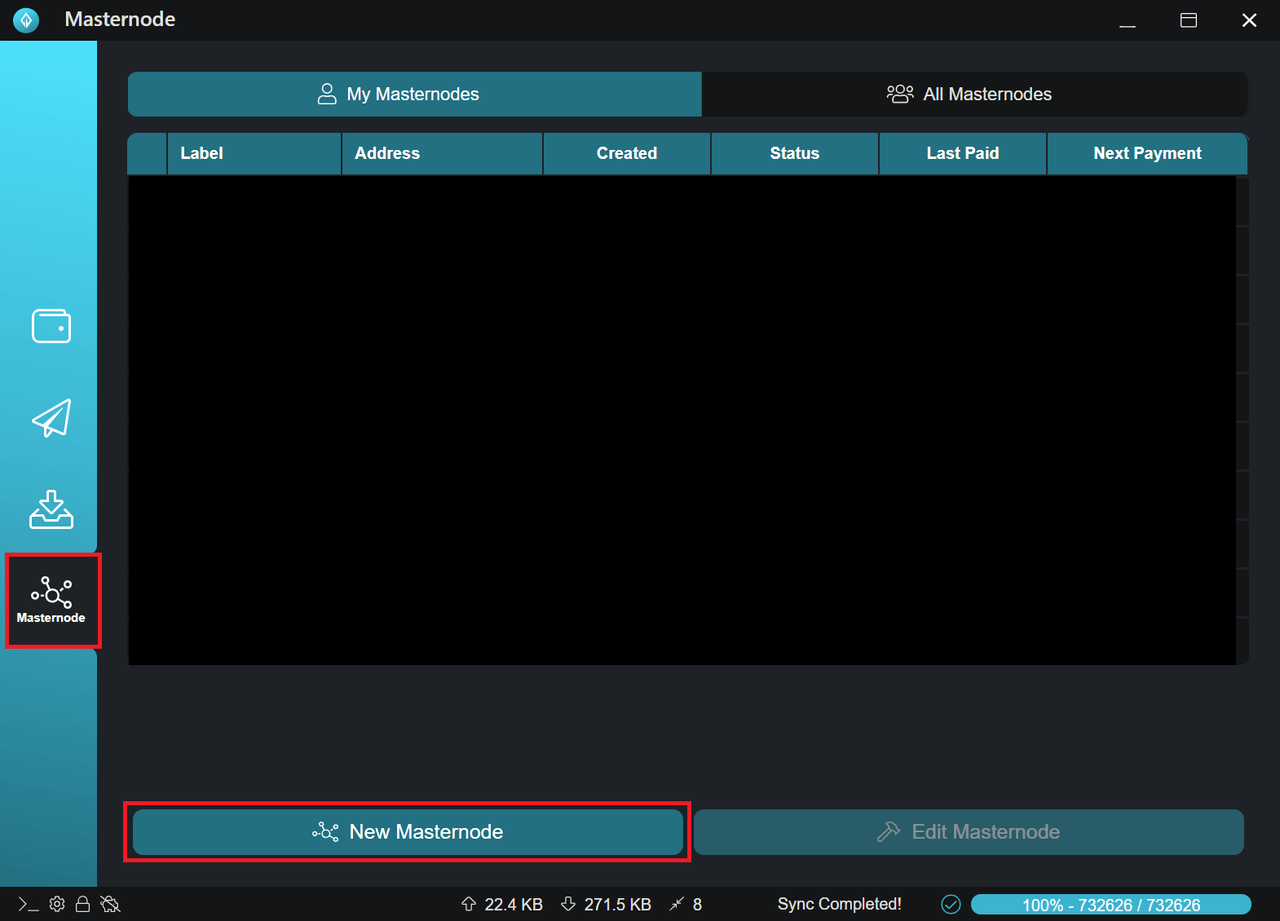Click the connections count icon
1280x921 pixels.
click(x=677, y=904)
